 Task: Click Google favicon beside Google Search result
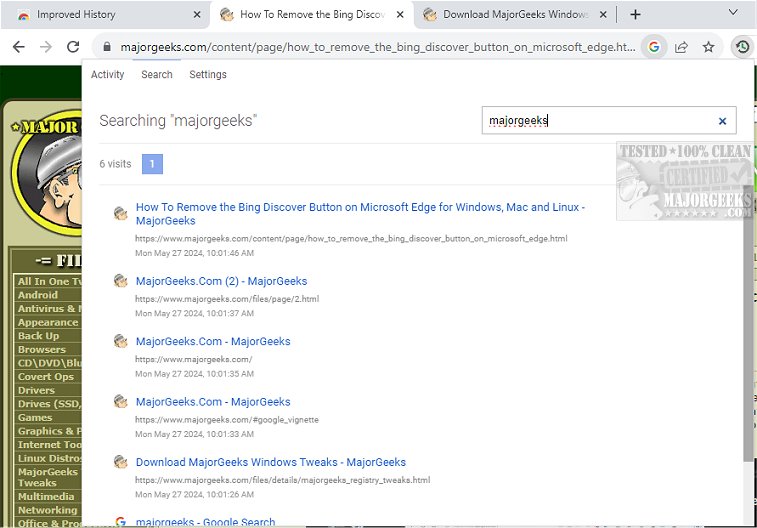click(x=120, y=522)
